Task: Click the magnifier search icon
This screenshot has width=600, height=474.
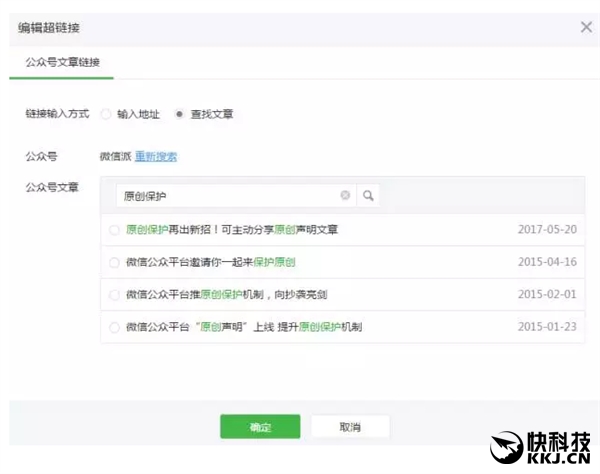Action: coord(368,196)
